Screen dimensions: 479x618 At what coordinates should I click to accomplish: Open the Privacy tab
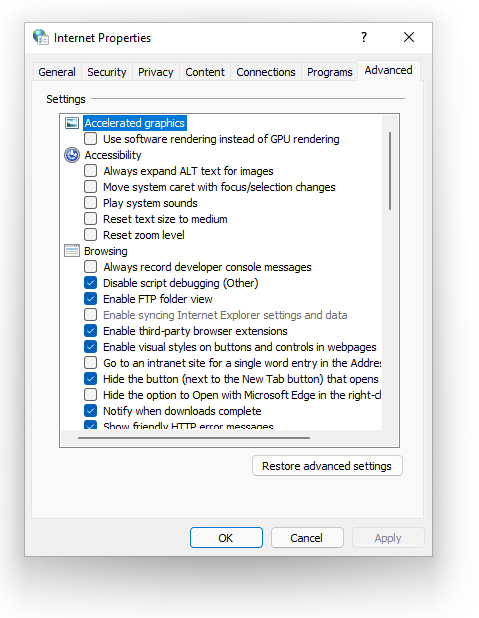point(156,72)
